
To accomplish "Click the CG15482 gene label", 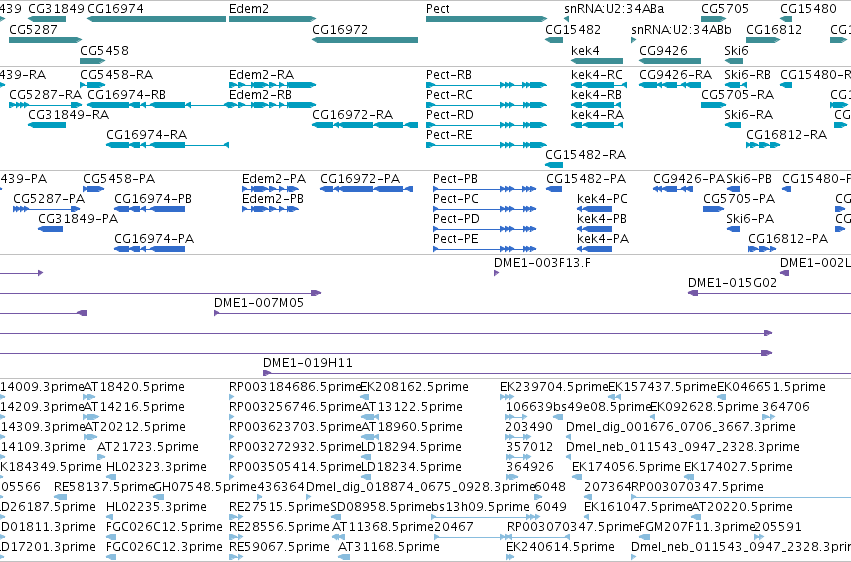I will click(573, 29).
